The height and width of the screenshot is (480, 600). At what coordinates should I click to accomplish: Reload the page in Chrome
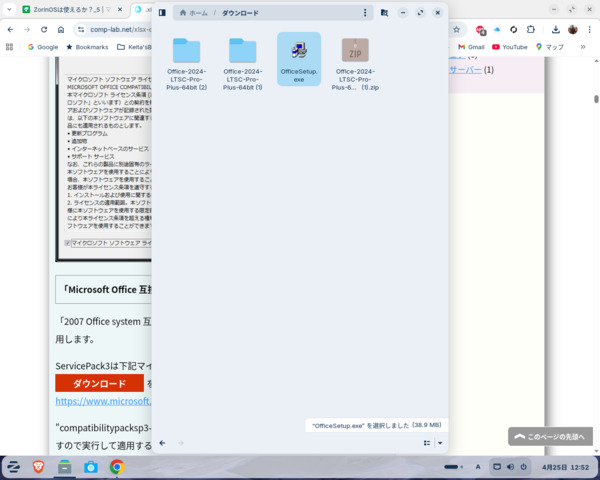(x=44, y=29)
